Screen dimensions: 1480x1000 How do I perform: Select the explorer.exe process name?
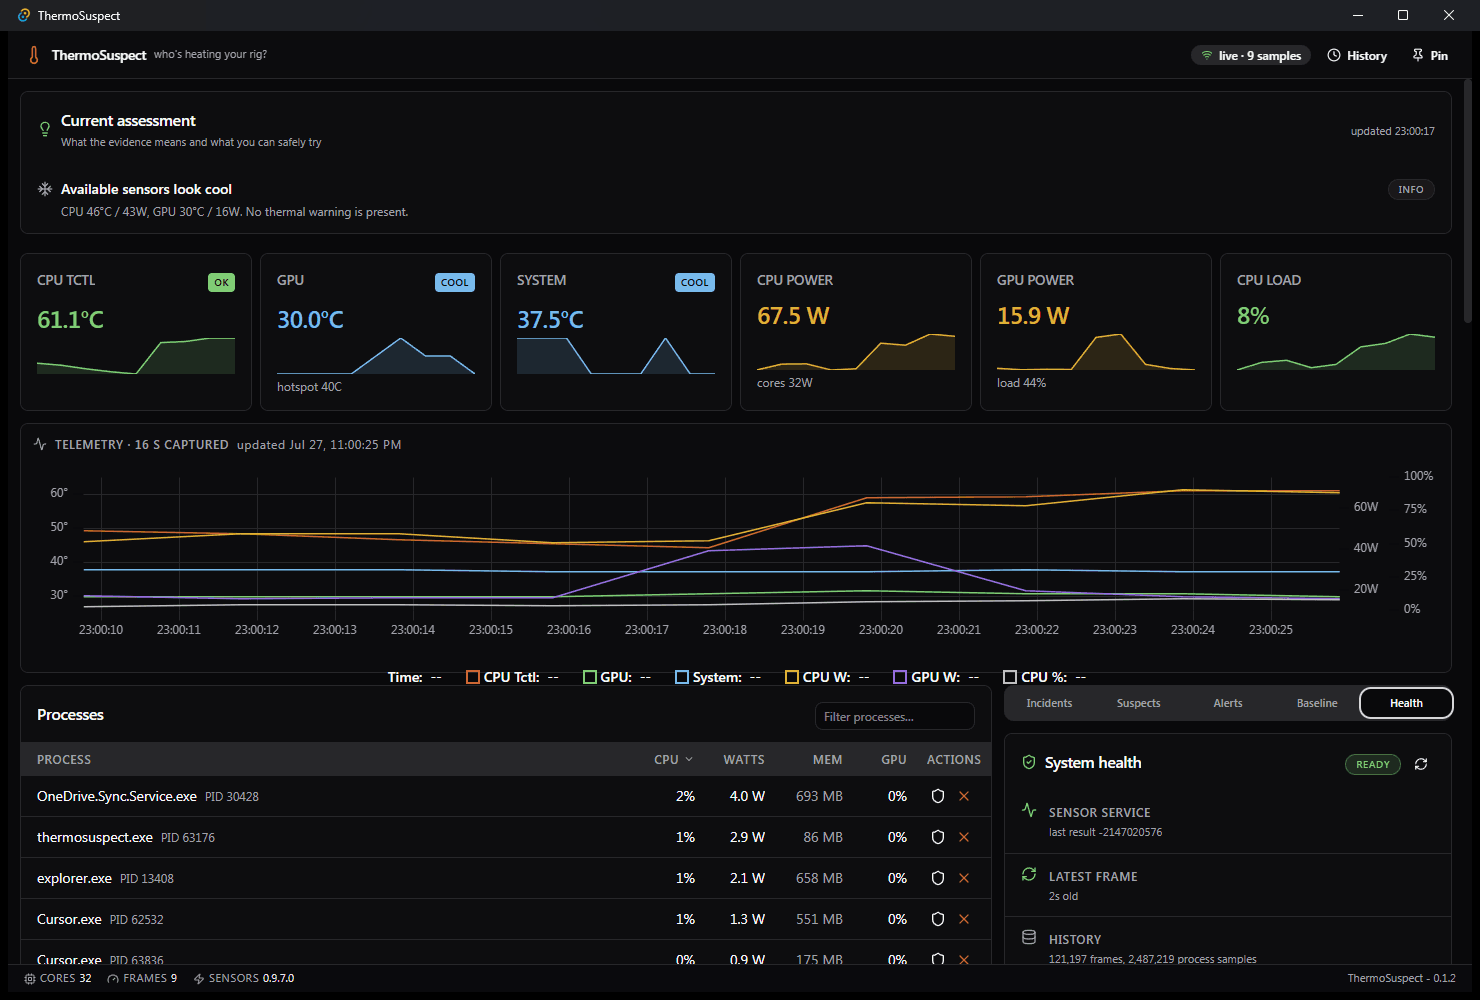click(x=74, y=878)
